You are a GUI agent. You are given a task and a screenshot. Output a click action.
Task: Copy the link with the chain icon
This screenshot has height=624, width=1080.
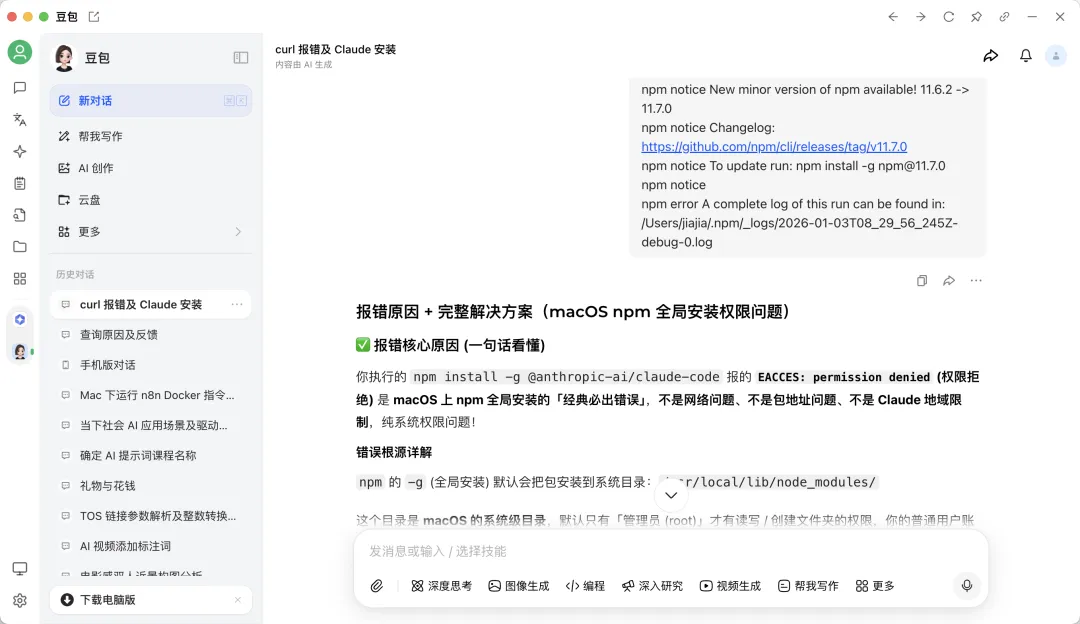coord(1004,17)
